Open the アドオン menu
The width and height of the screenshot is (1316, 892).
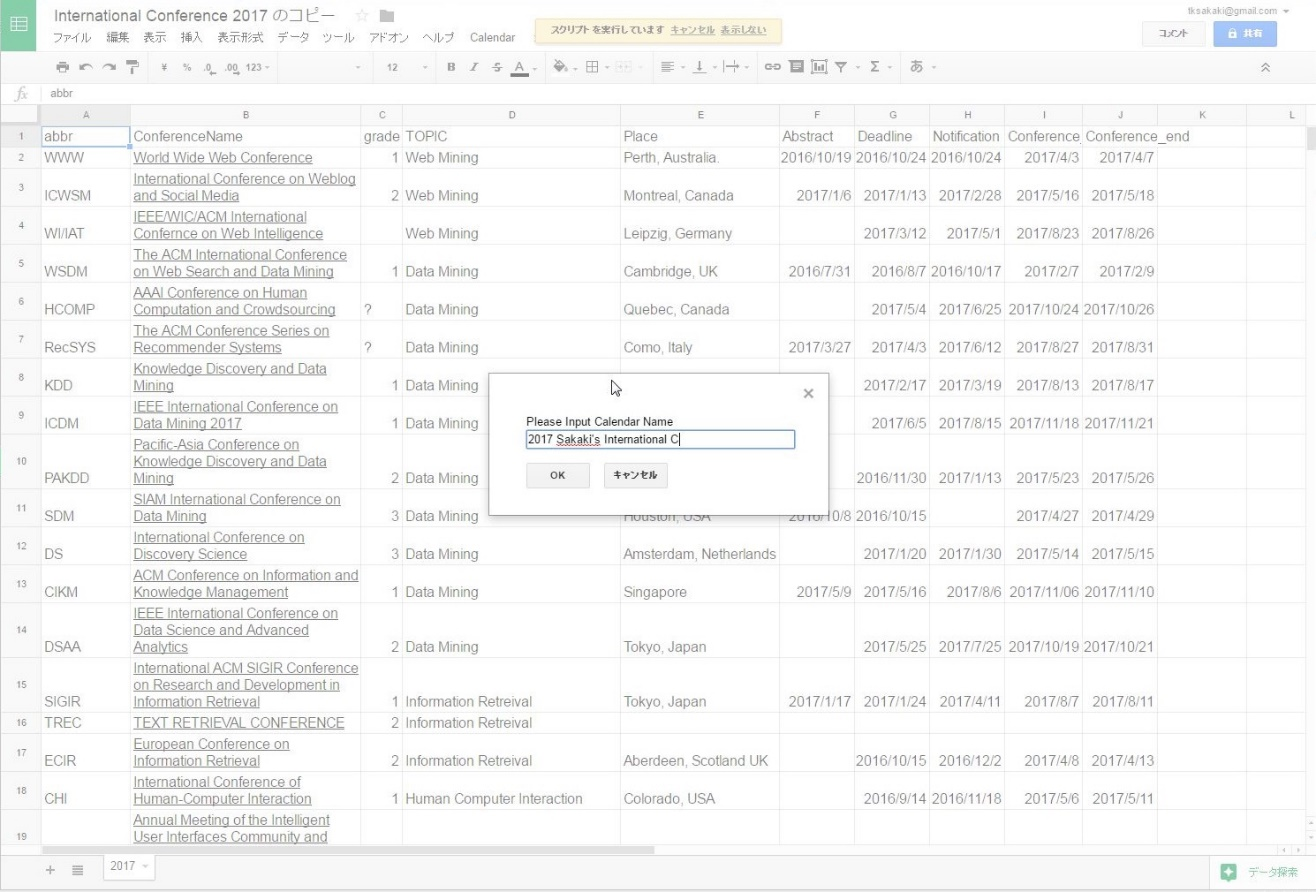pos(389,37)
